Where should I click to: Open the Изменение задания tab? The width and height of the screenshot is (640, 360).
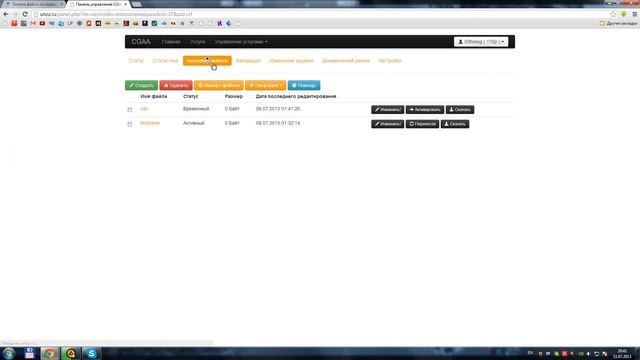(x=291, y=60)
